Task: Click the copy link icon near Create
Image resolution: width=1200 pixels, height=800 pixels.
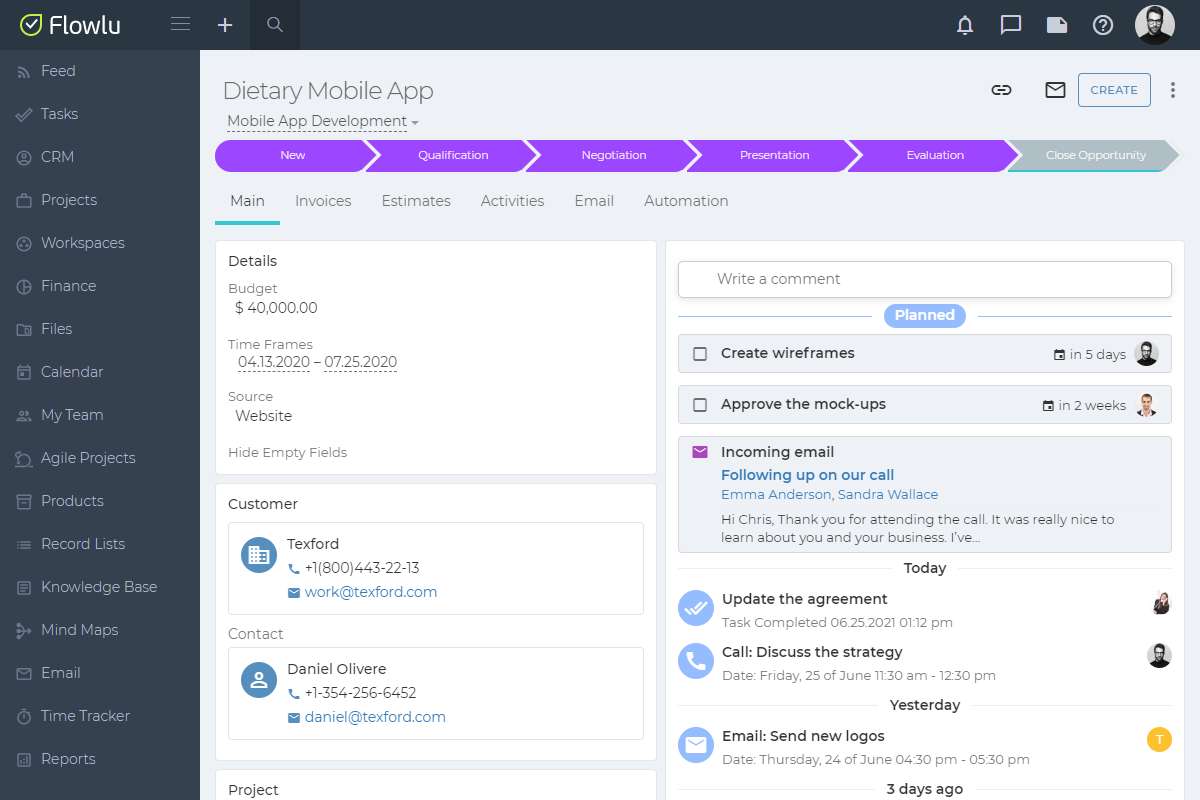Action: [x=1001, y=90]
